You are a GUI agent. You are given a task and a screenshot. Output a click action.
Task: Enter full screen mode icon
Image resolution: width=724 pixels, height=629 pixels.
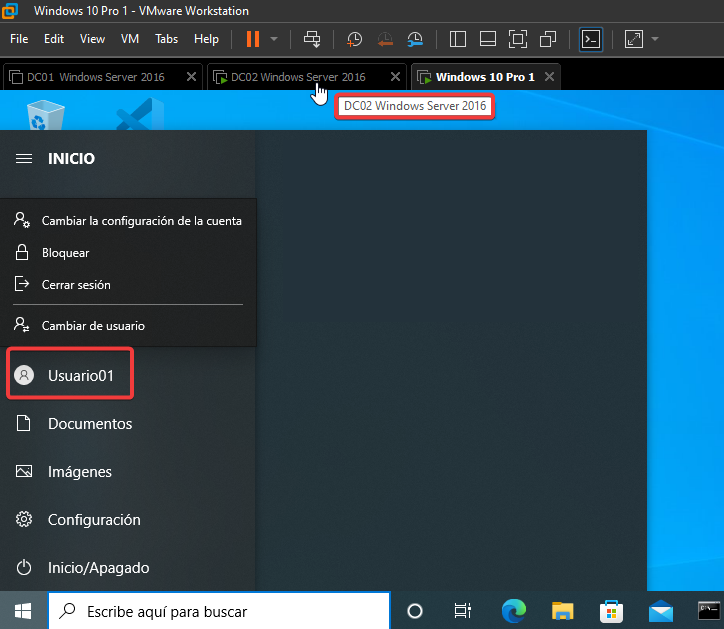click(517, 39)
